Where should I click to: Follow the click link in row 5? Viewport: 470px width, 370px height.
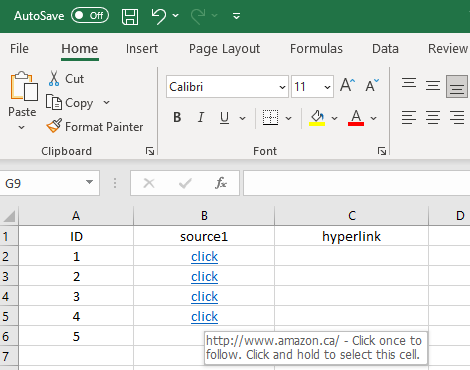204,317
